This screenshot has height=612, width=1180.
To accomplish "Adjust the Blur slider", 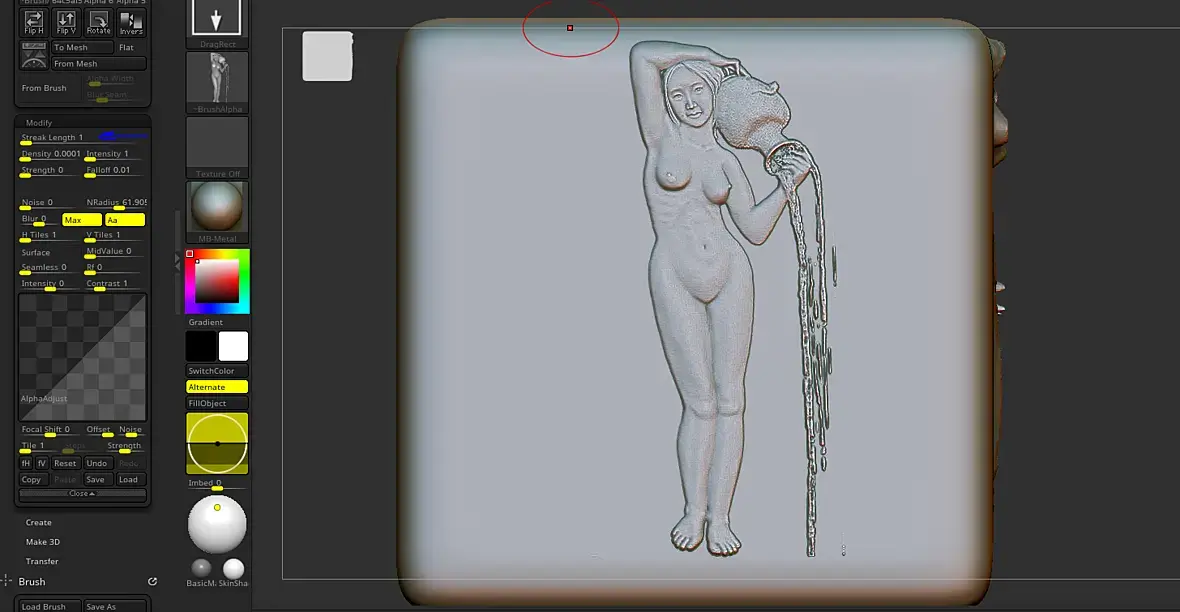I will [39, 219].
